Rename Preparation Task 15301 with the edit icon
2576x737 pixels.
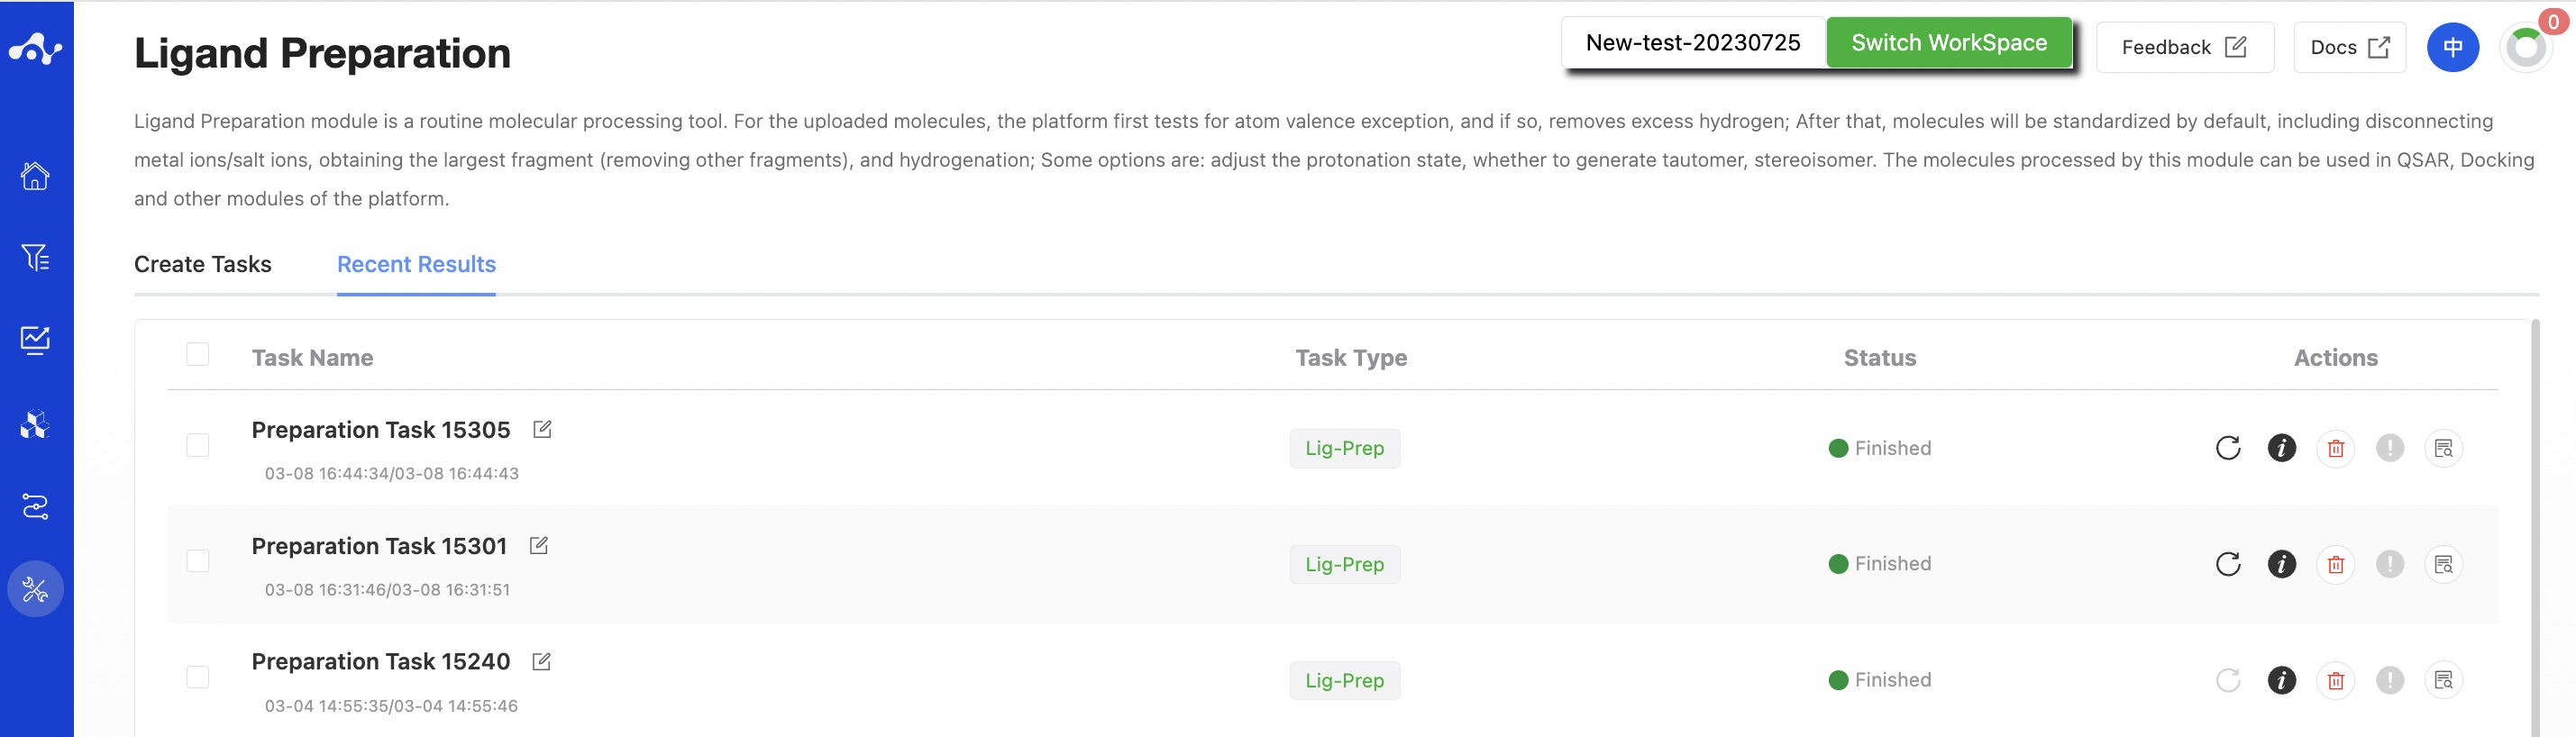click(x=539, y=545)
